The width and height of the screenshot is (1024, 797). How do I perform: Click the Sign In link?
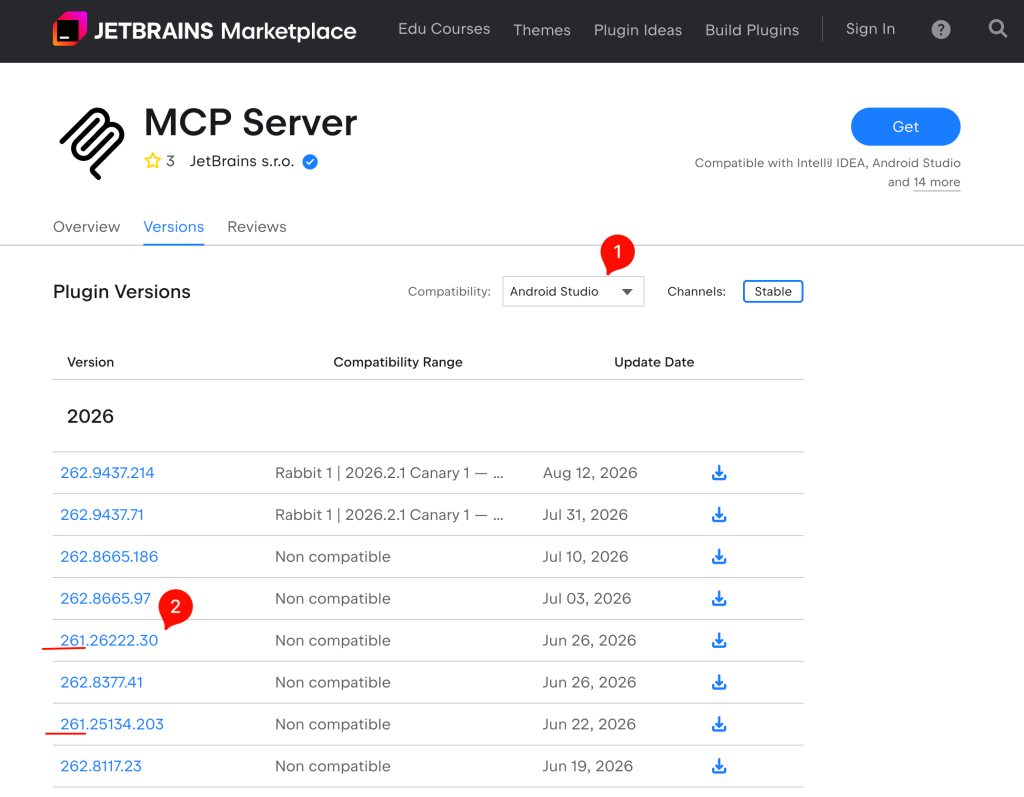(870, 29)
